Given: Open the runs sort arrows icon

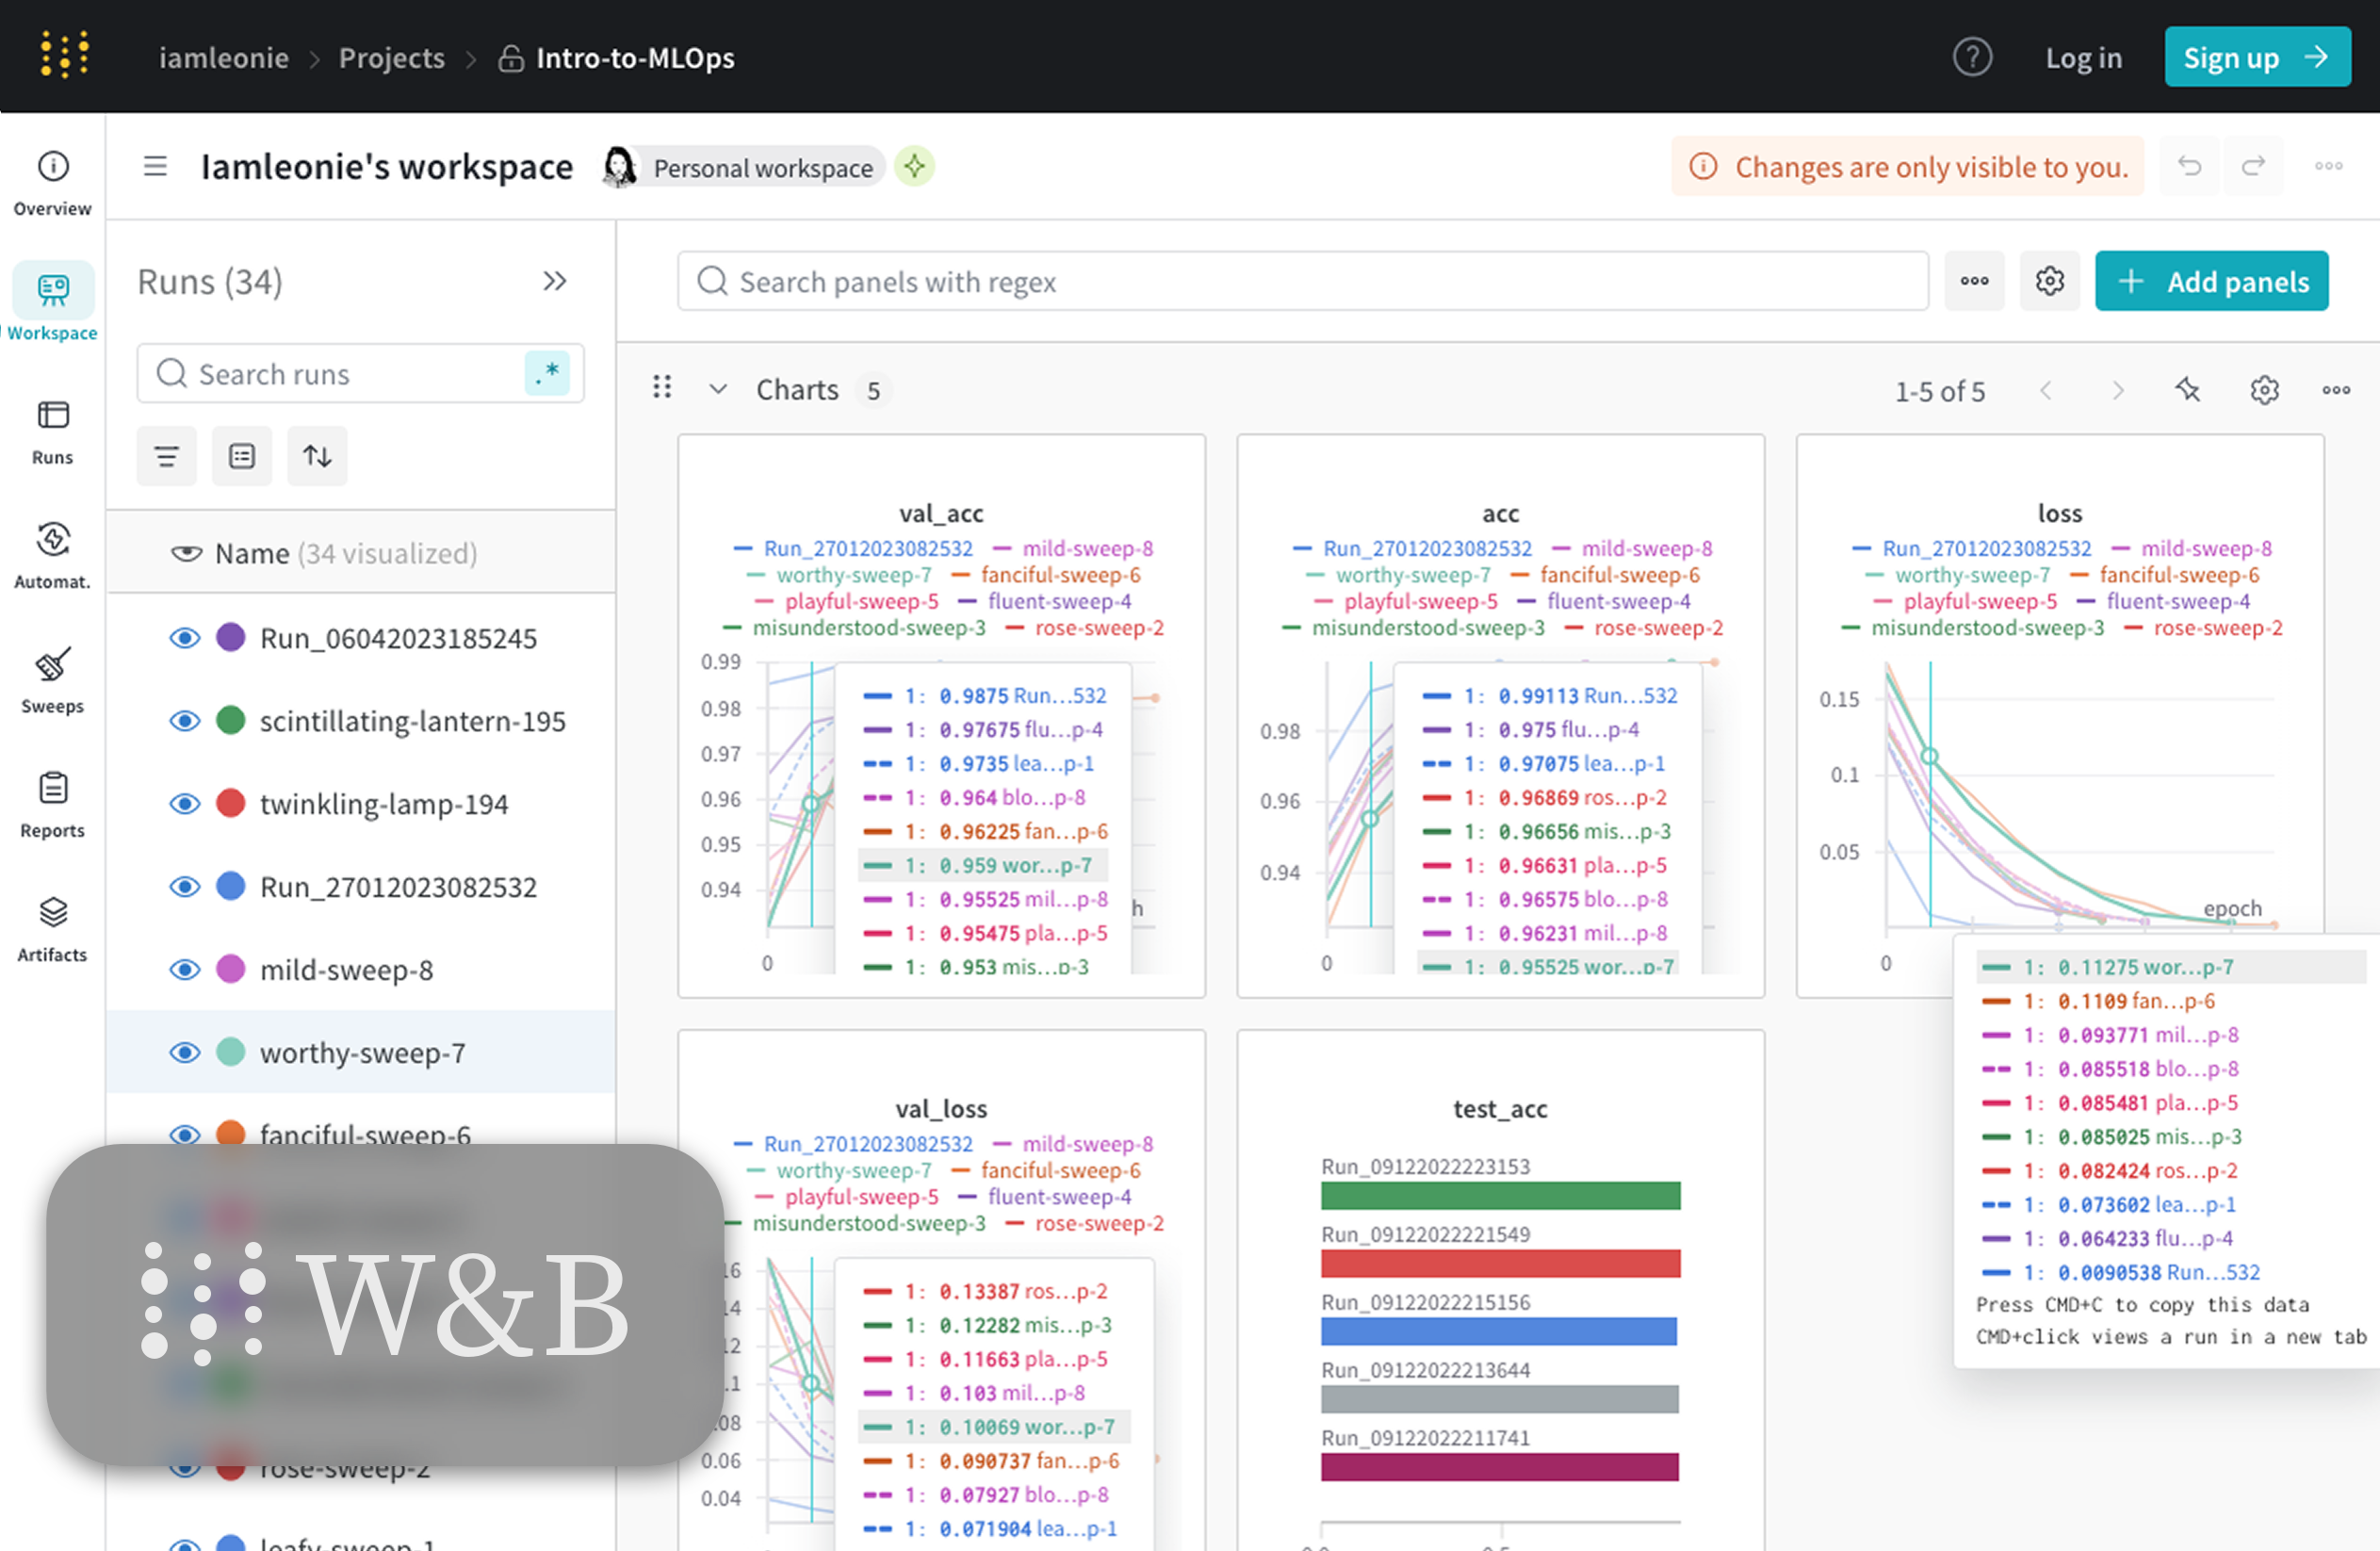Looking at the screenshot, I should pos(317,456).
